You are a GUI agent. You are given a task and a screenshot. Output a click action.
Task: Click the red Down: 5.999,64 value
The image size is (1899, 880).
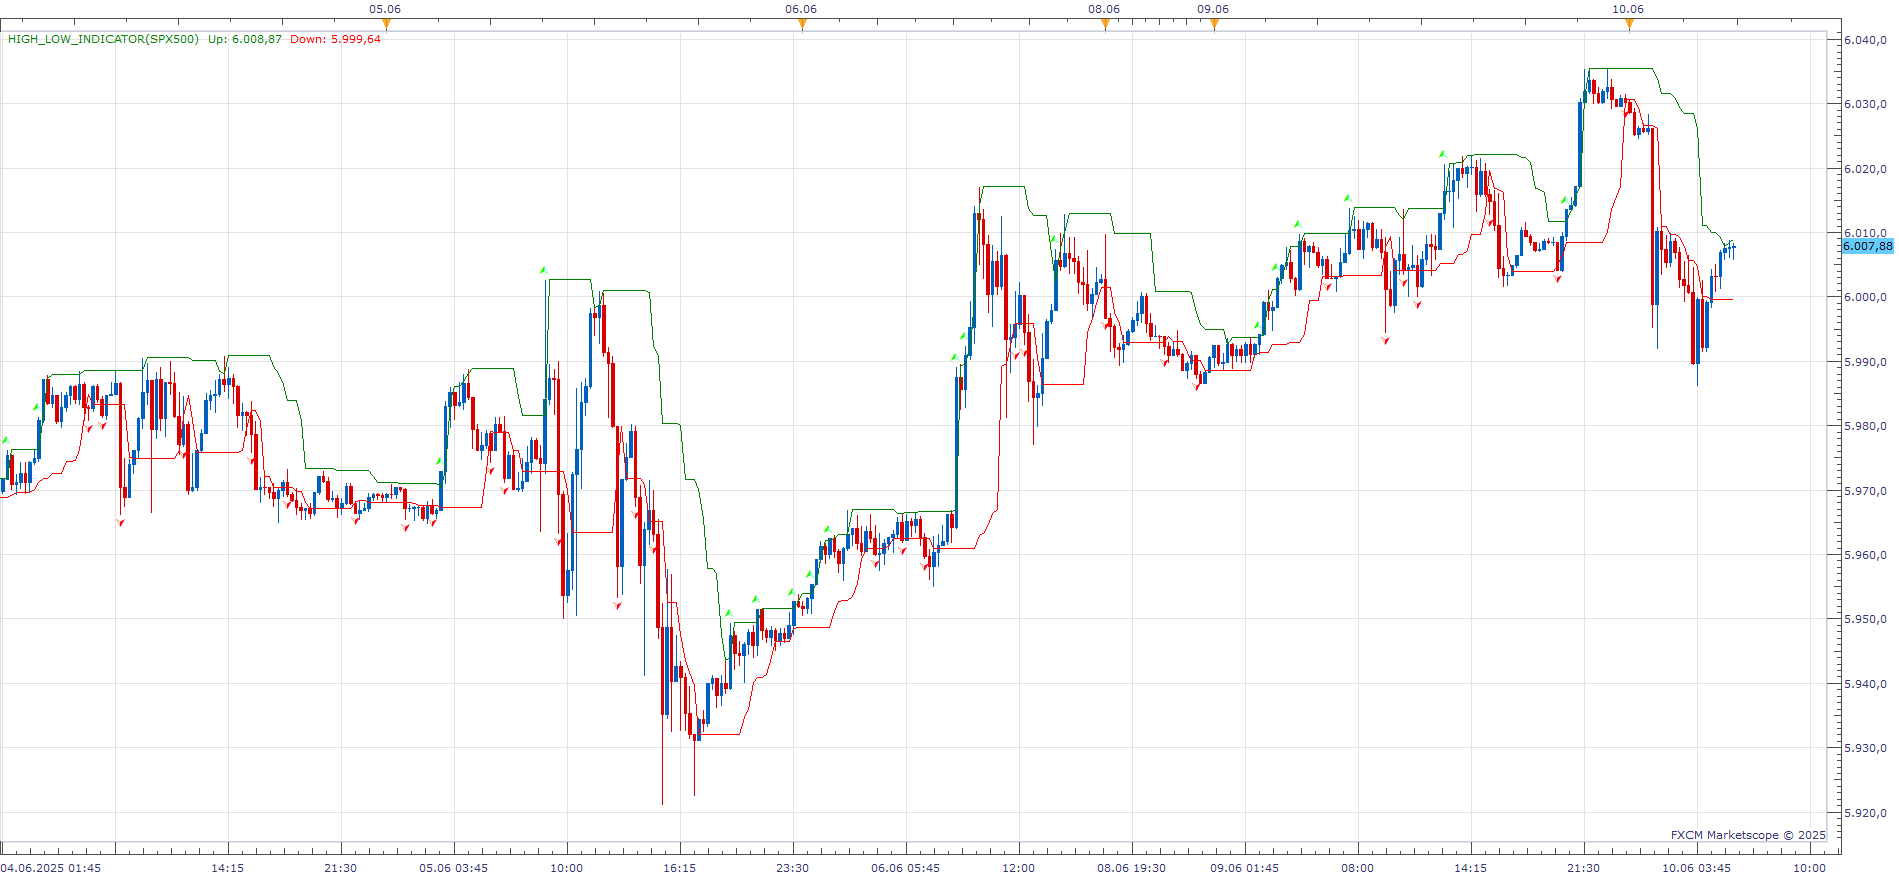[x=336, y=39]
